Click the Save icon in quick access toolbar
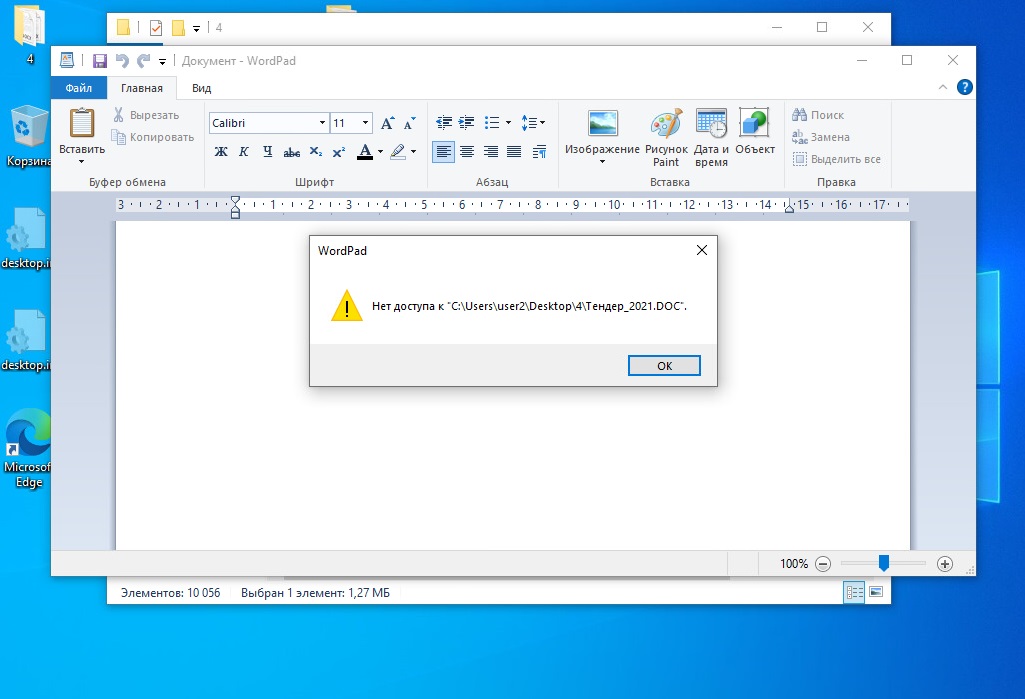 tap(100, 61)
